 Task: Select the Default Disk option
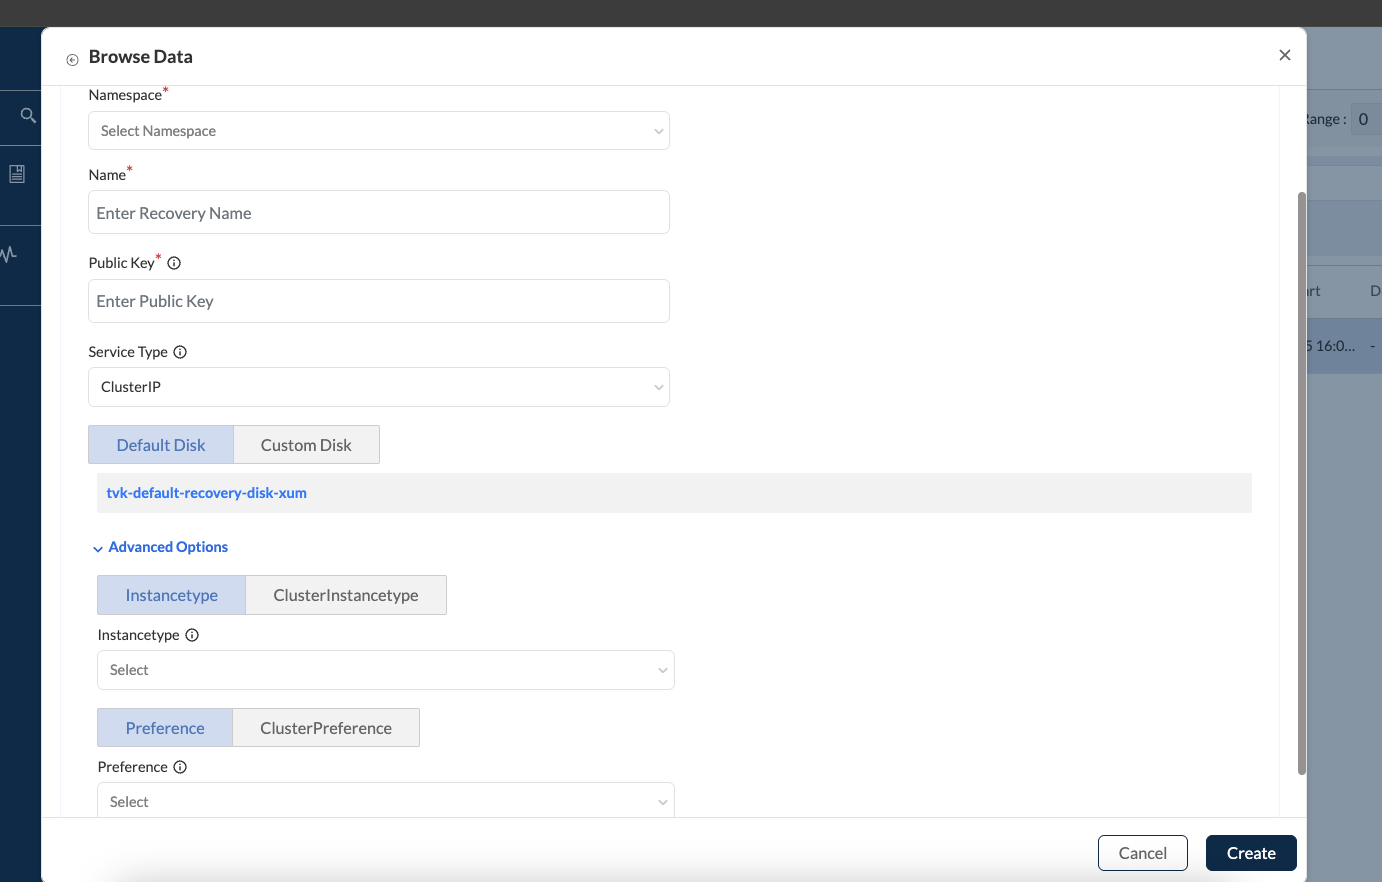pos(161,445)
